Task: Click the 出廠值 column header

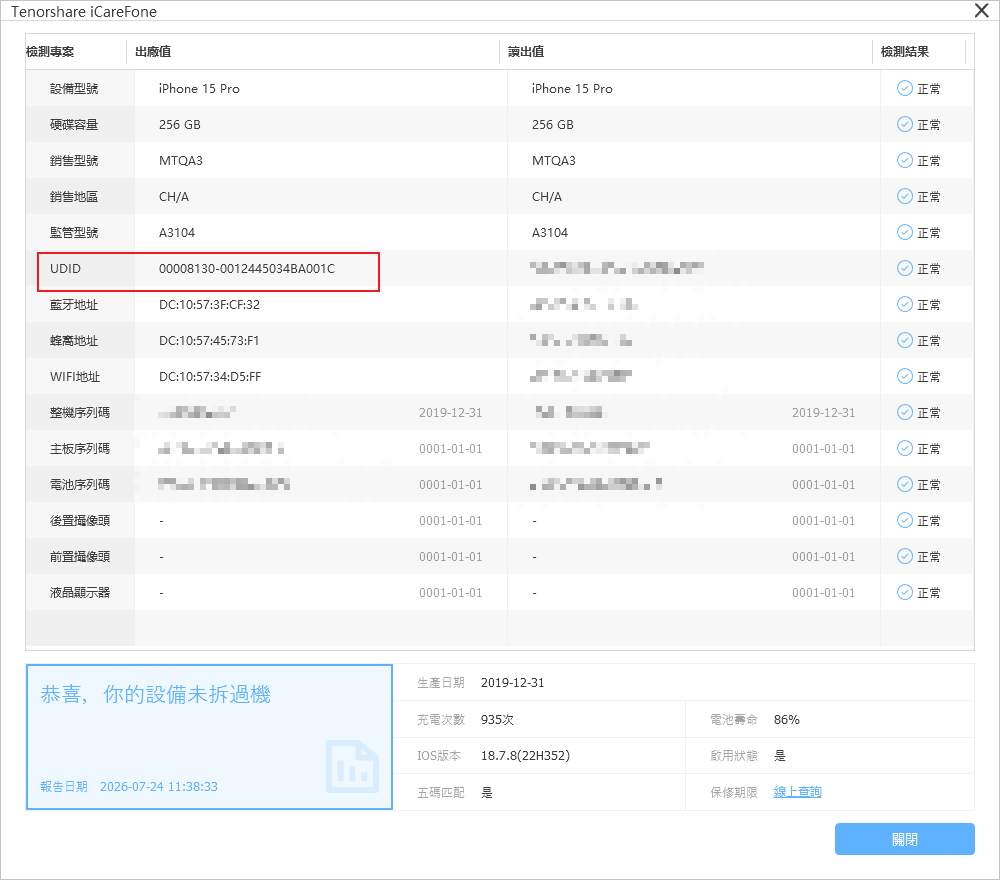Action: point(153,52)
